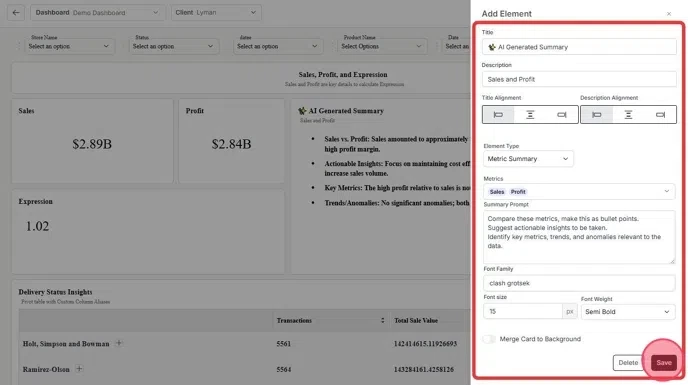Click the Total Sale Value column header
688x385 pixels.
[x=416, y=320]
